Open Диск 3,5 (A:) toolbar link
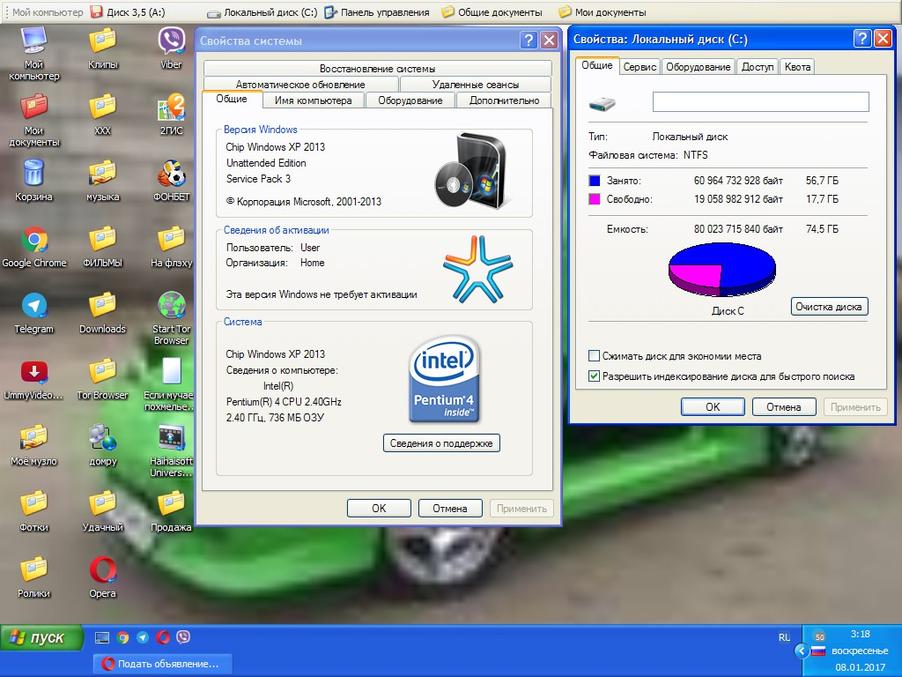 pos(128,12)
